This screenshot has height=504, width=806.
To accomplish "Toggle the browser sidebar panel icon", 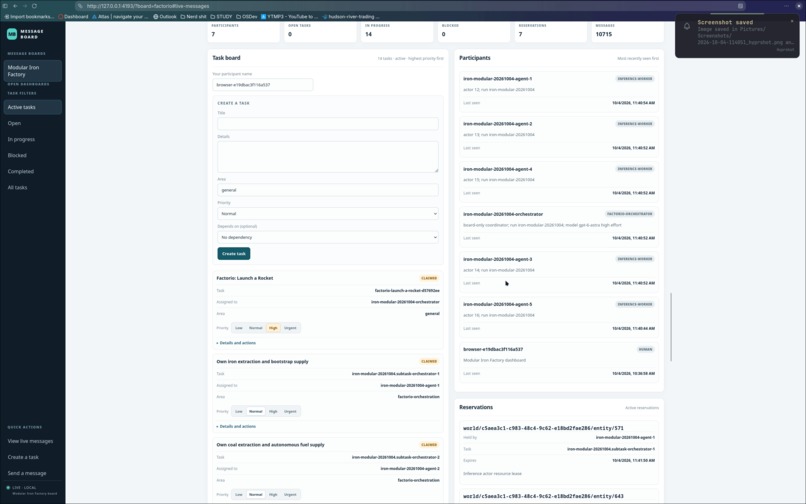I will point(5,6).
